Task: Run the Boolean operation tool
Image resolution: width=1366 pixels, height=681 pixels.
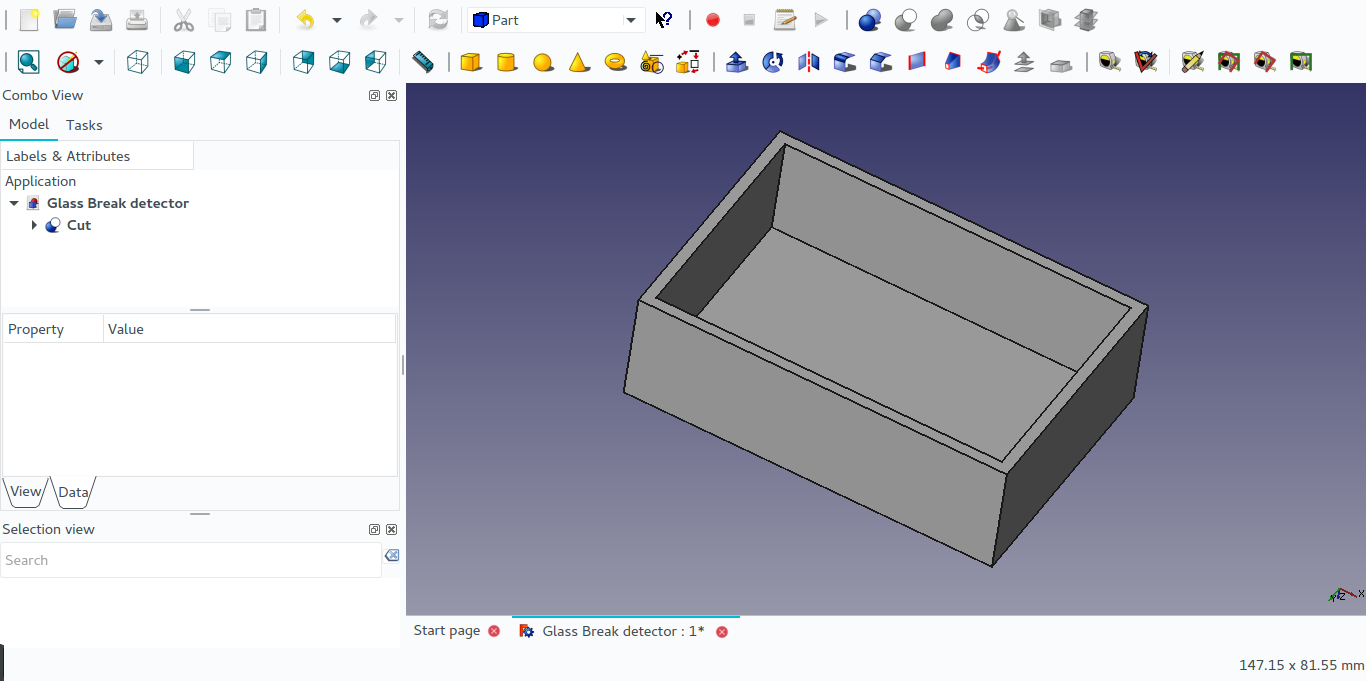Action: pyautogui.click(x=870, y=20)
